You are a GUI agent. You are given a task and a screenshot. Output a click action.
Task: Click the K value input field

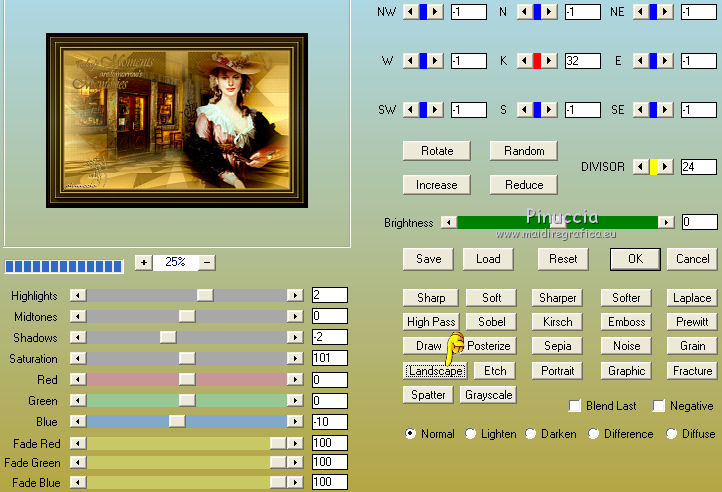[x=583, y=61]
